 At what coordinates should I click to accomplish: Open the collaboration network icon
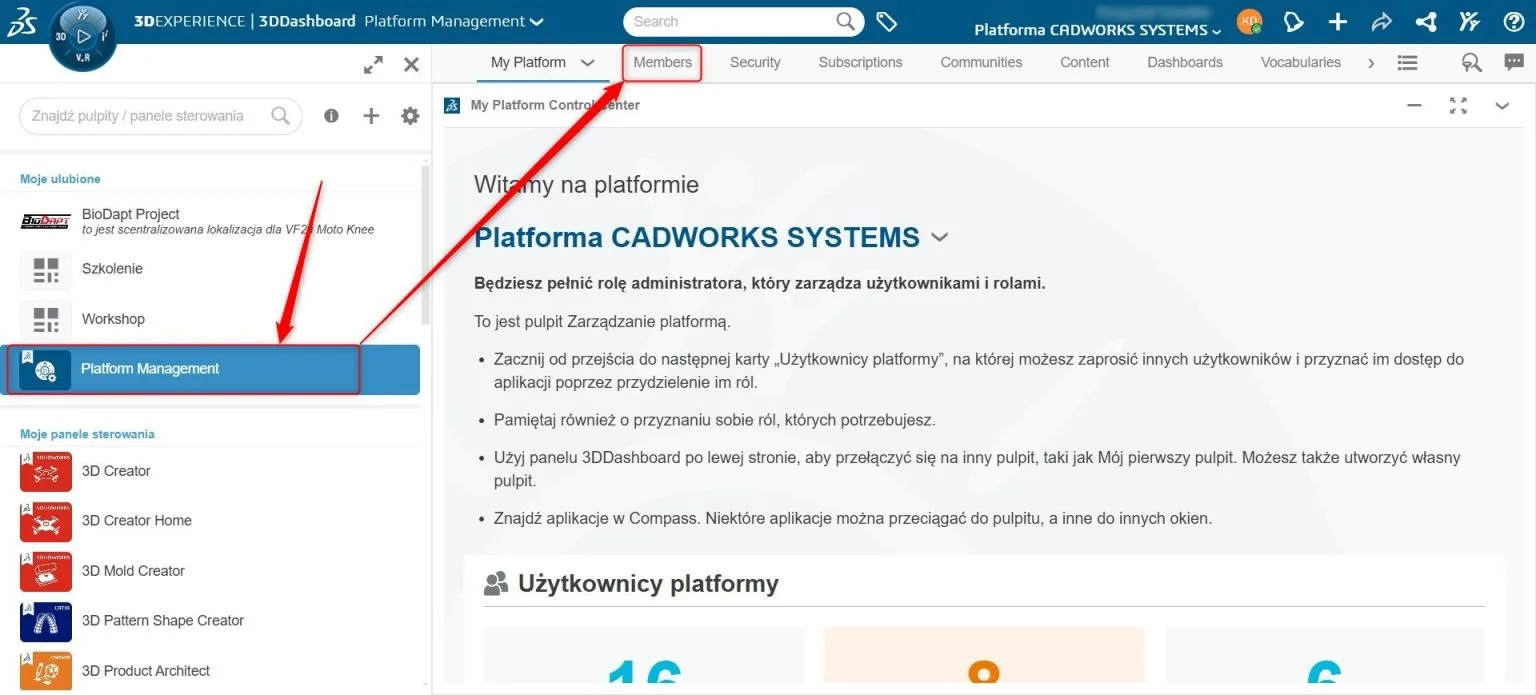coord(1426,21)
